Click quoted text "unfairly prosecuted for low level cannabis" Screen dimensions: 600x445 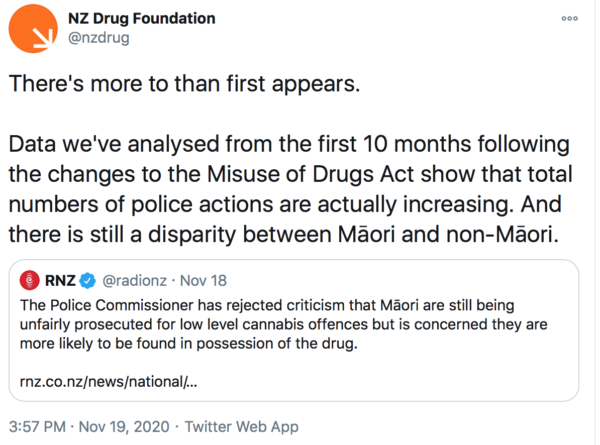tap(170, 321)
